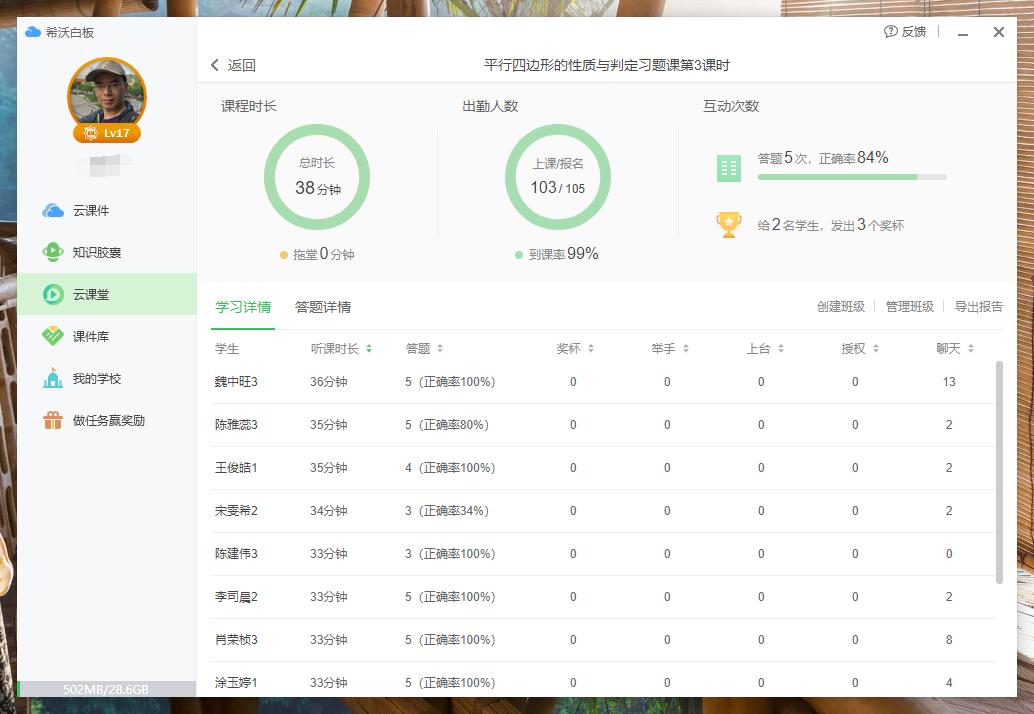
Task: Click the 返回 back button
Action: pos(234,64)
